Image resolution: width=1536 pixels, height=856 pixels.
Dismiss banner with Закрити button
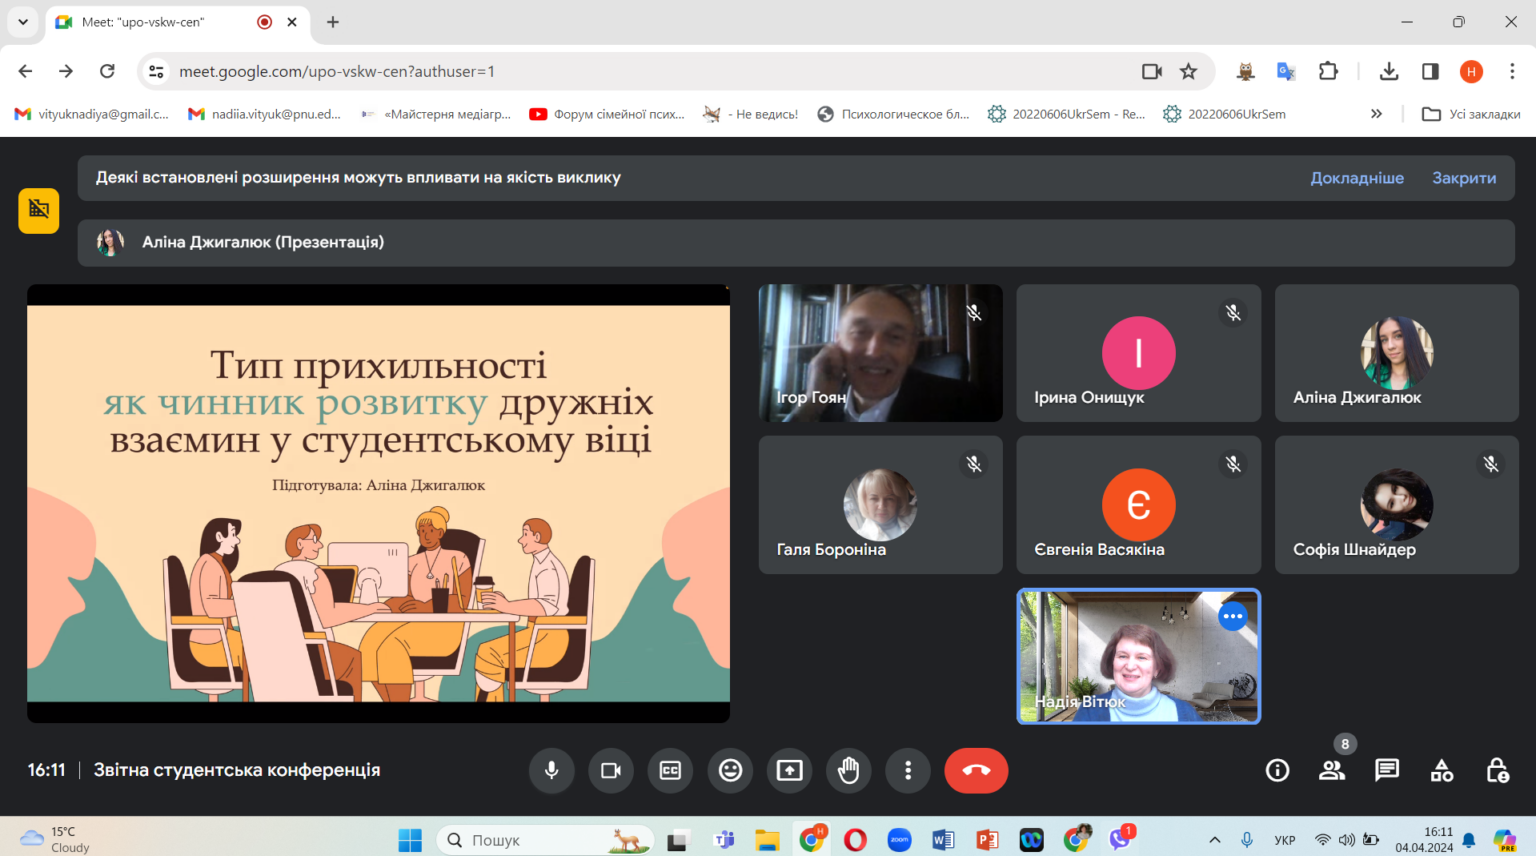click(1463, 178)
